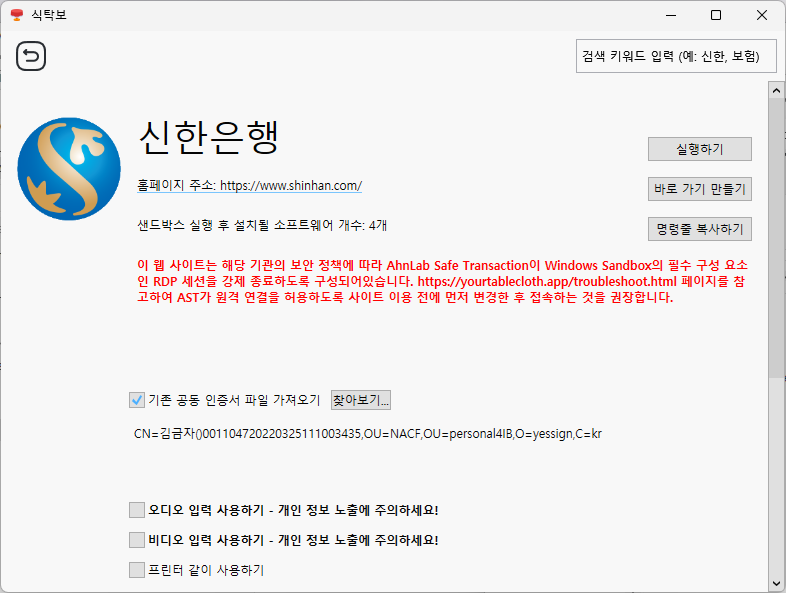Click the software count text 4개
Image resolution: width=786 pixels, height=593 pixels.
[x=262, y=226]
